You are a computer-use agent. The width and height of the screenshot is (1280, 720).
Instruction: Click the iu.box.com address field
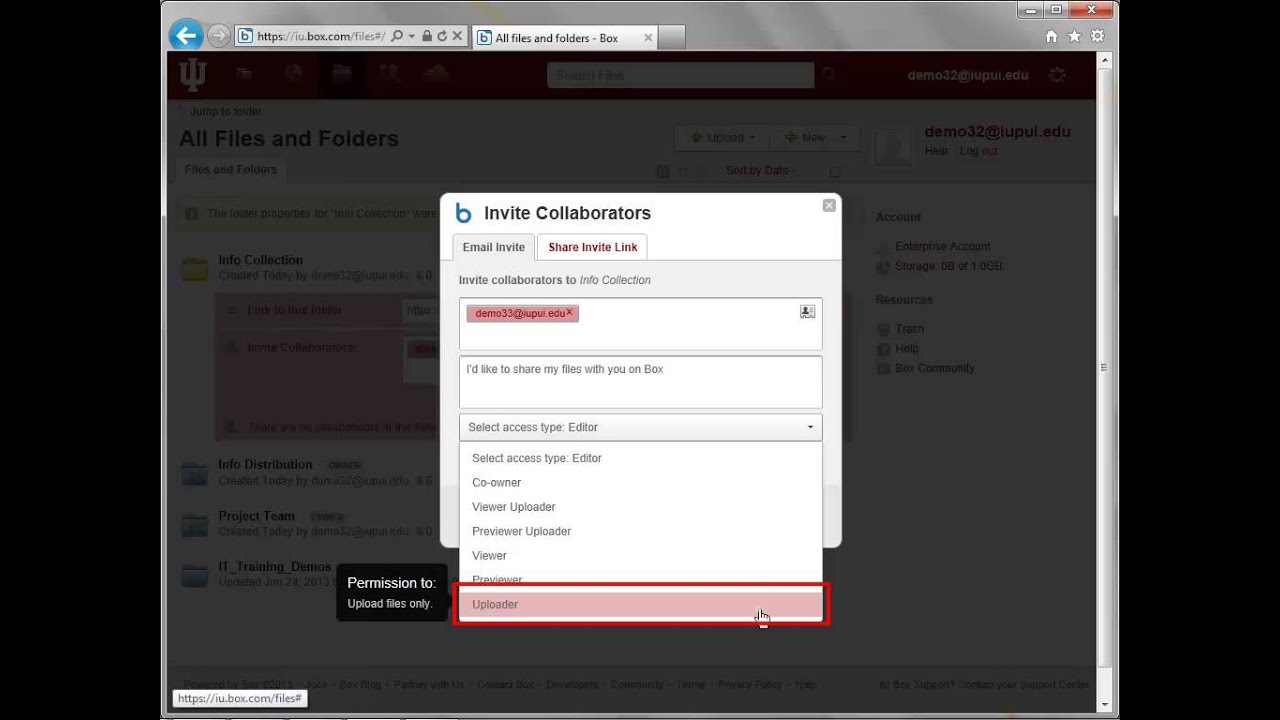coord(320,36)
